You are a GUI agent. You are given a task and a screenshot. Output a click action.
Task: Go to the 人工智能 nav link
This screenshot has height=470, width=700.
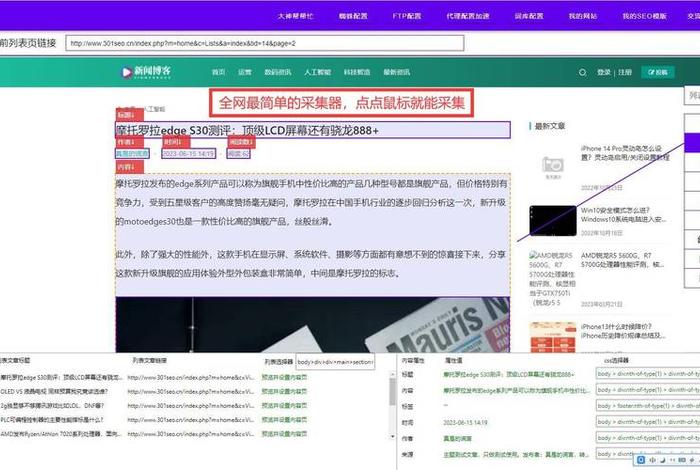click(317, 72)
